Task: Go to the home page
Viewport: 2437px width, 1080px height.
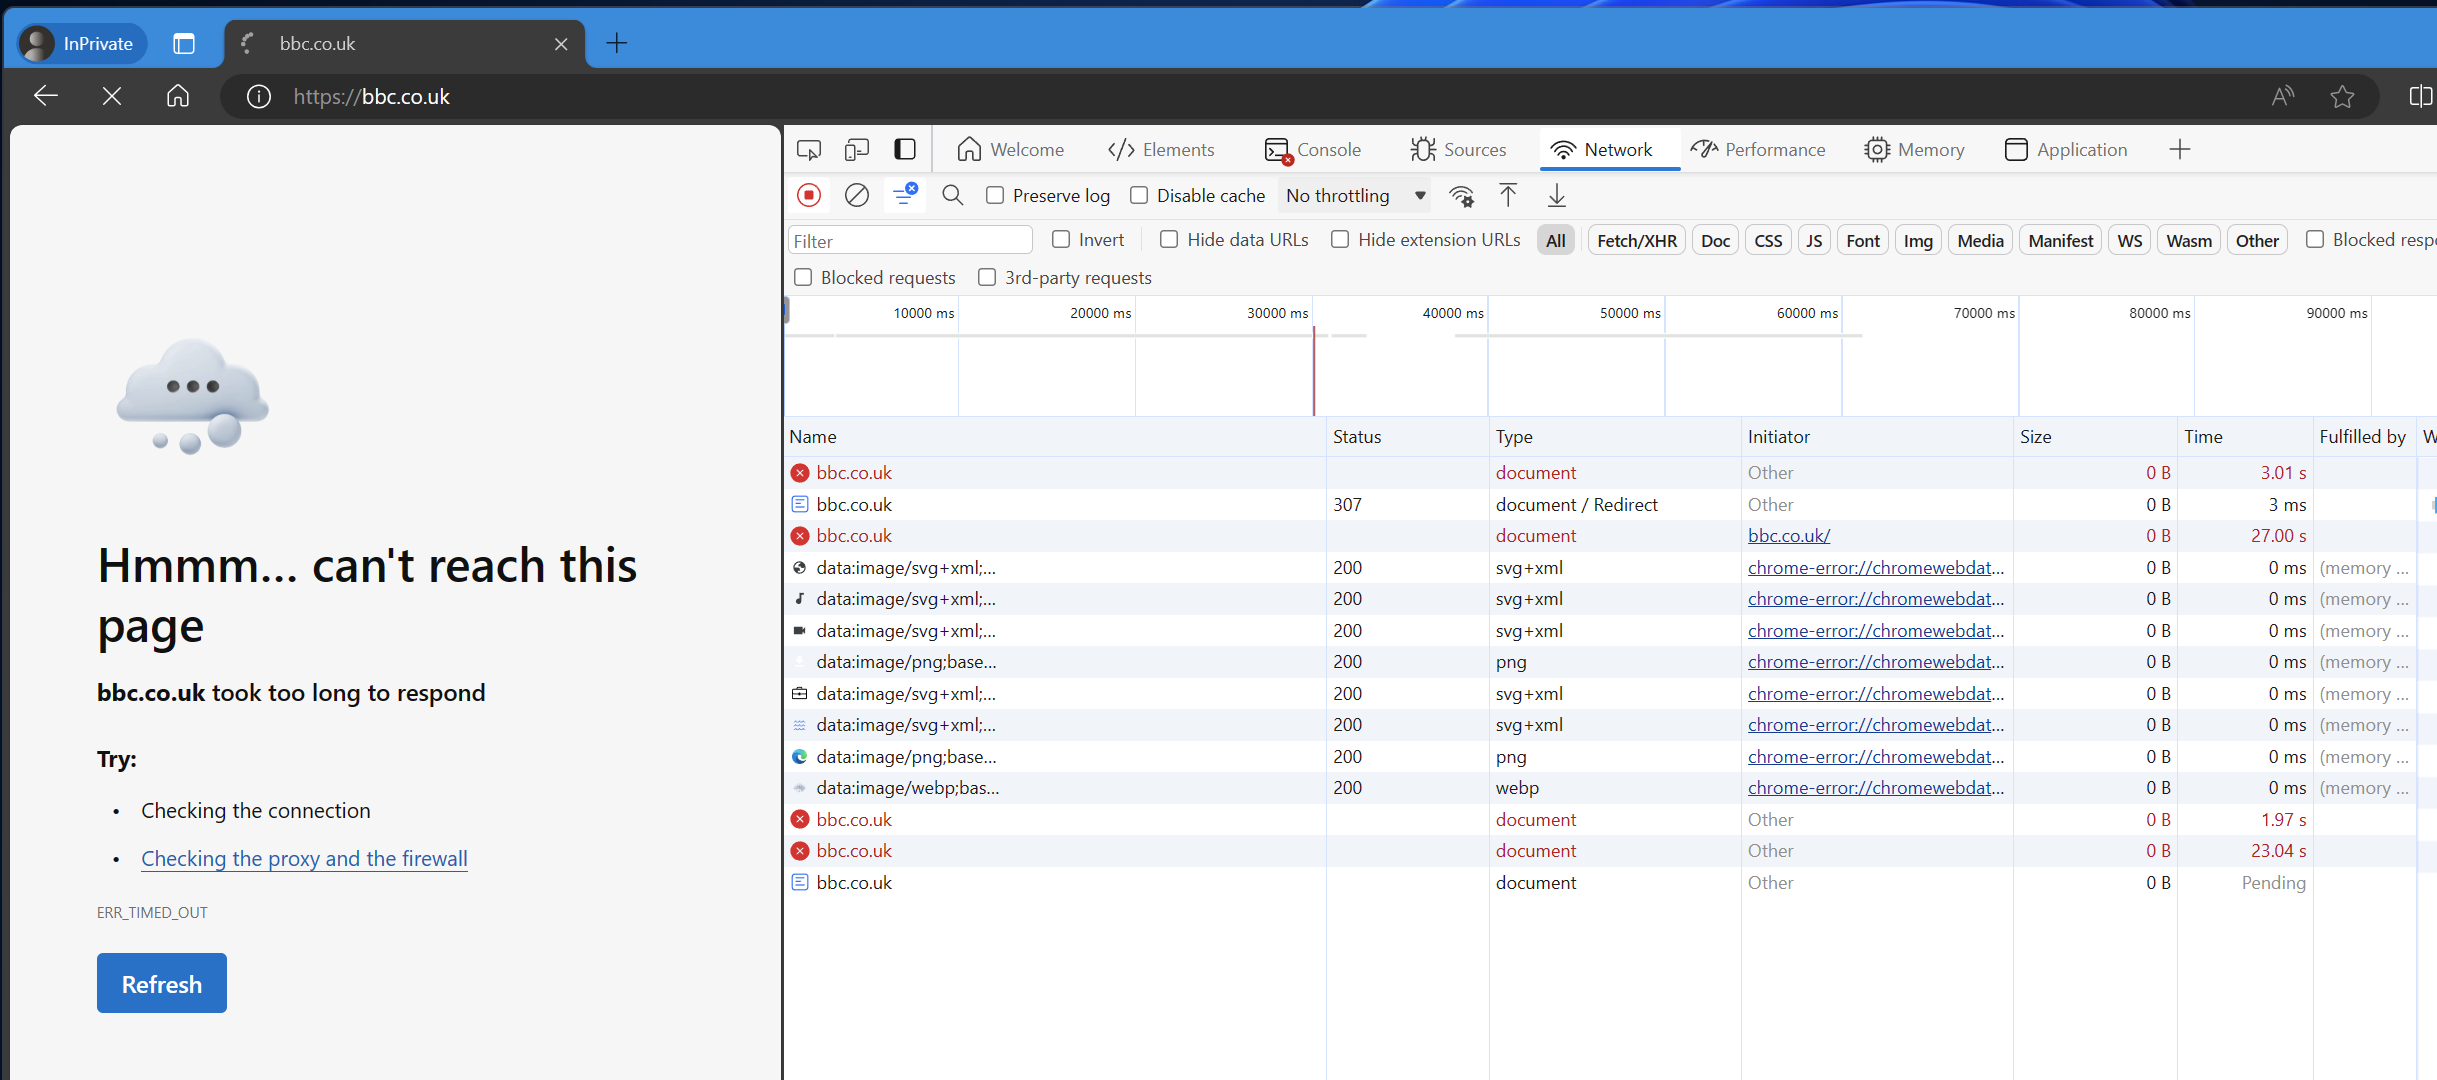Action: 178,96
